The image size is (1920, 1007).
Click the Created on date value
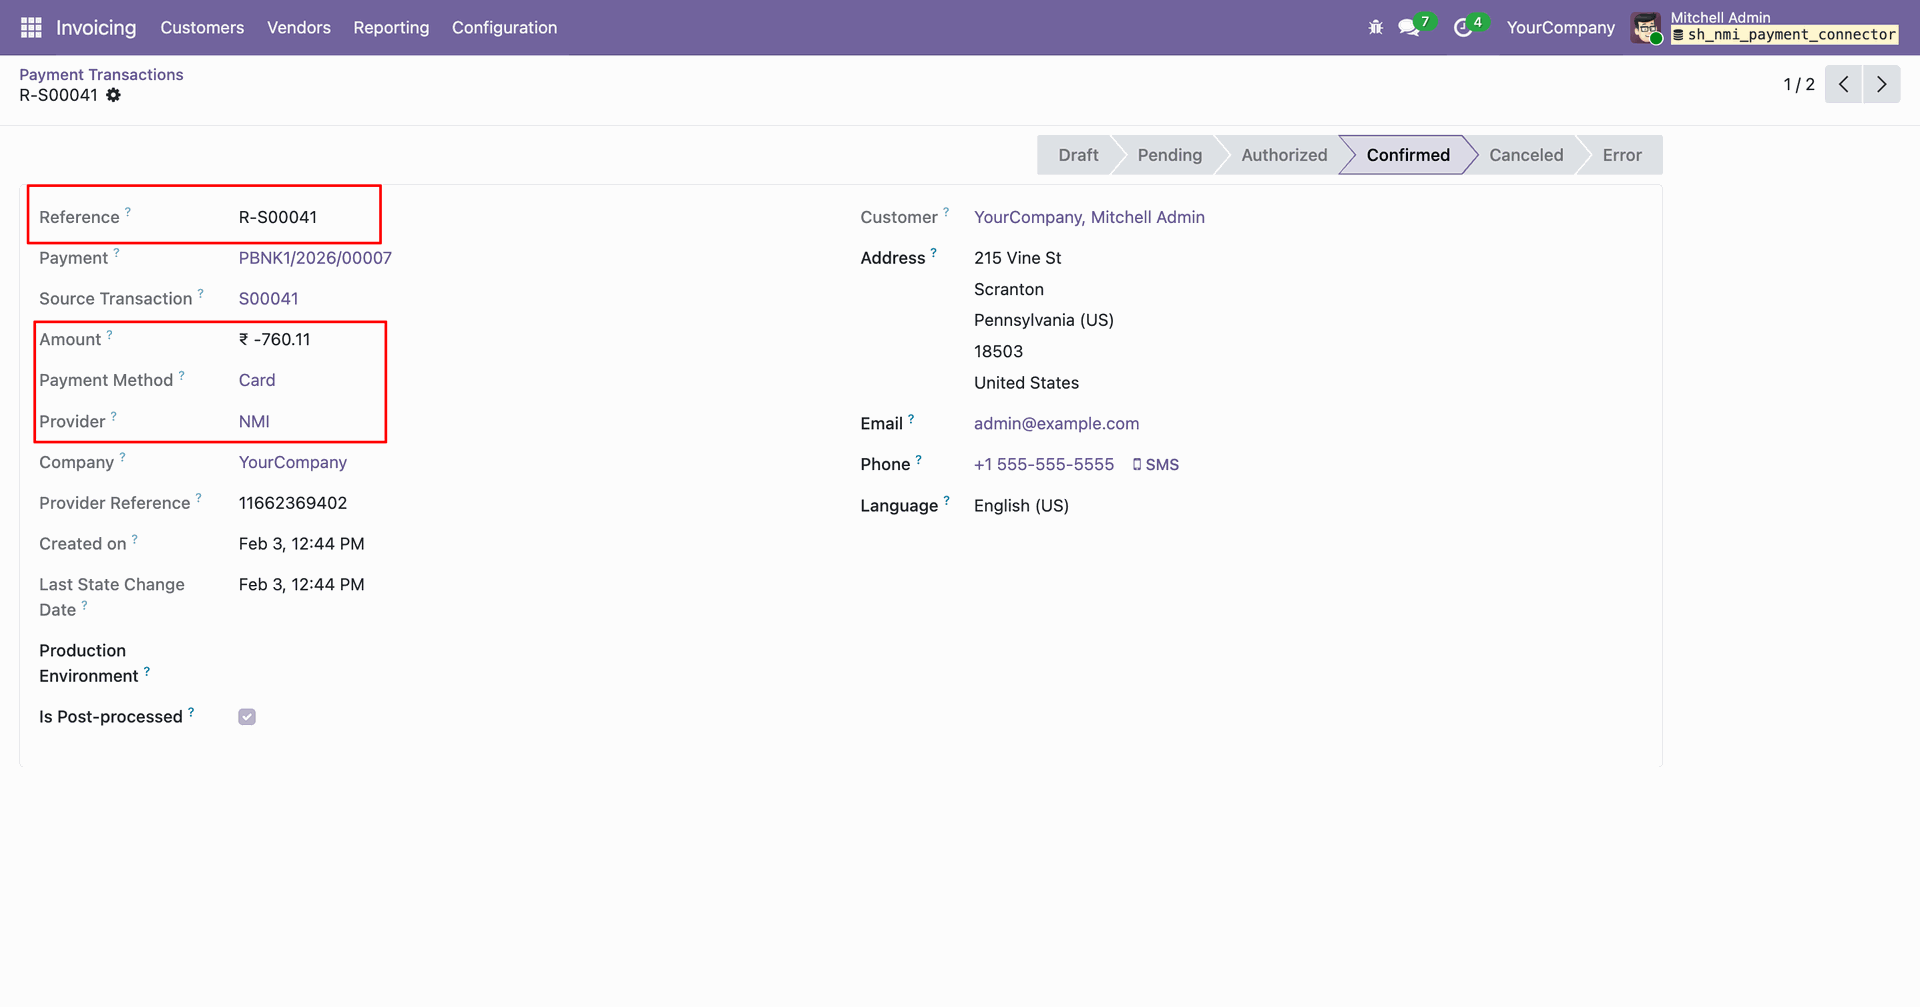coord(301,544)
